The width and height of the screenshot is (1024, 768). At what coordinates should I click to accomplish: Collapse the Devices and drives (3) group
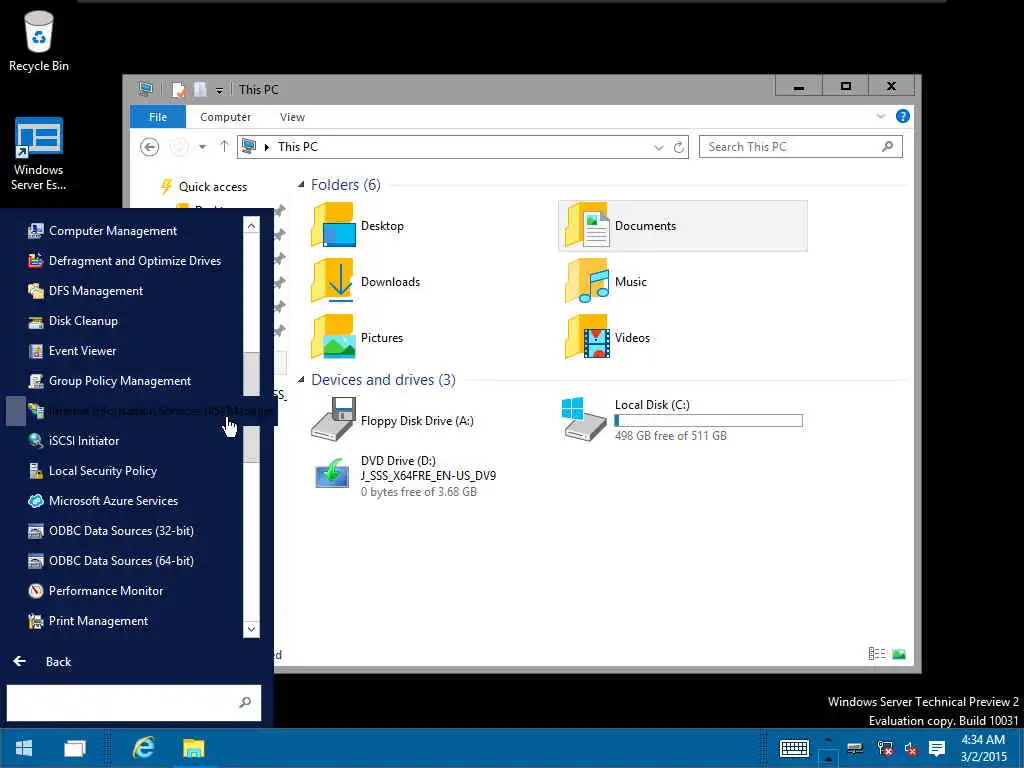tap(301, 379)
